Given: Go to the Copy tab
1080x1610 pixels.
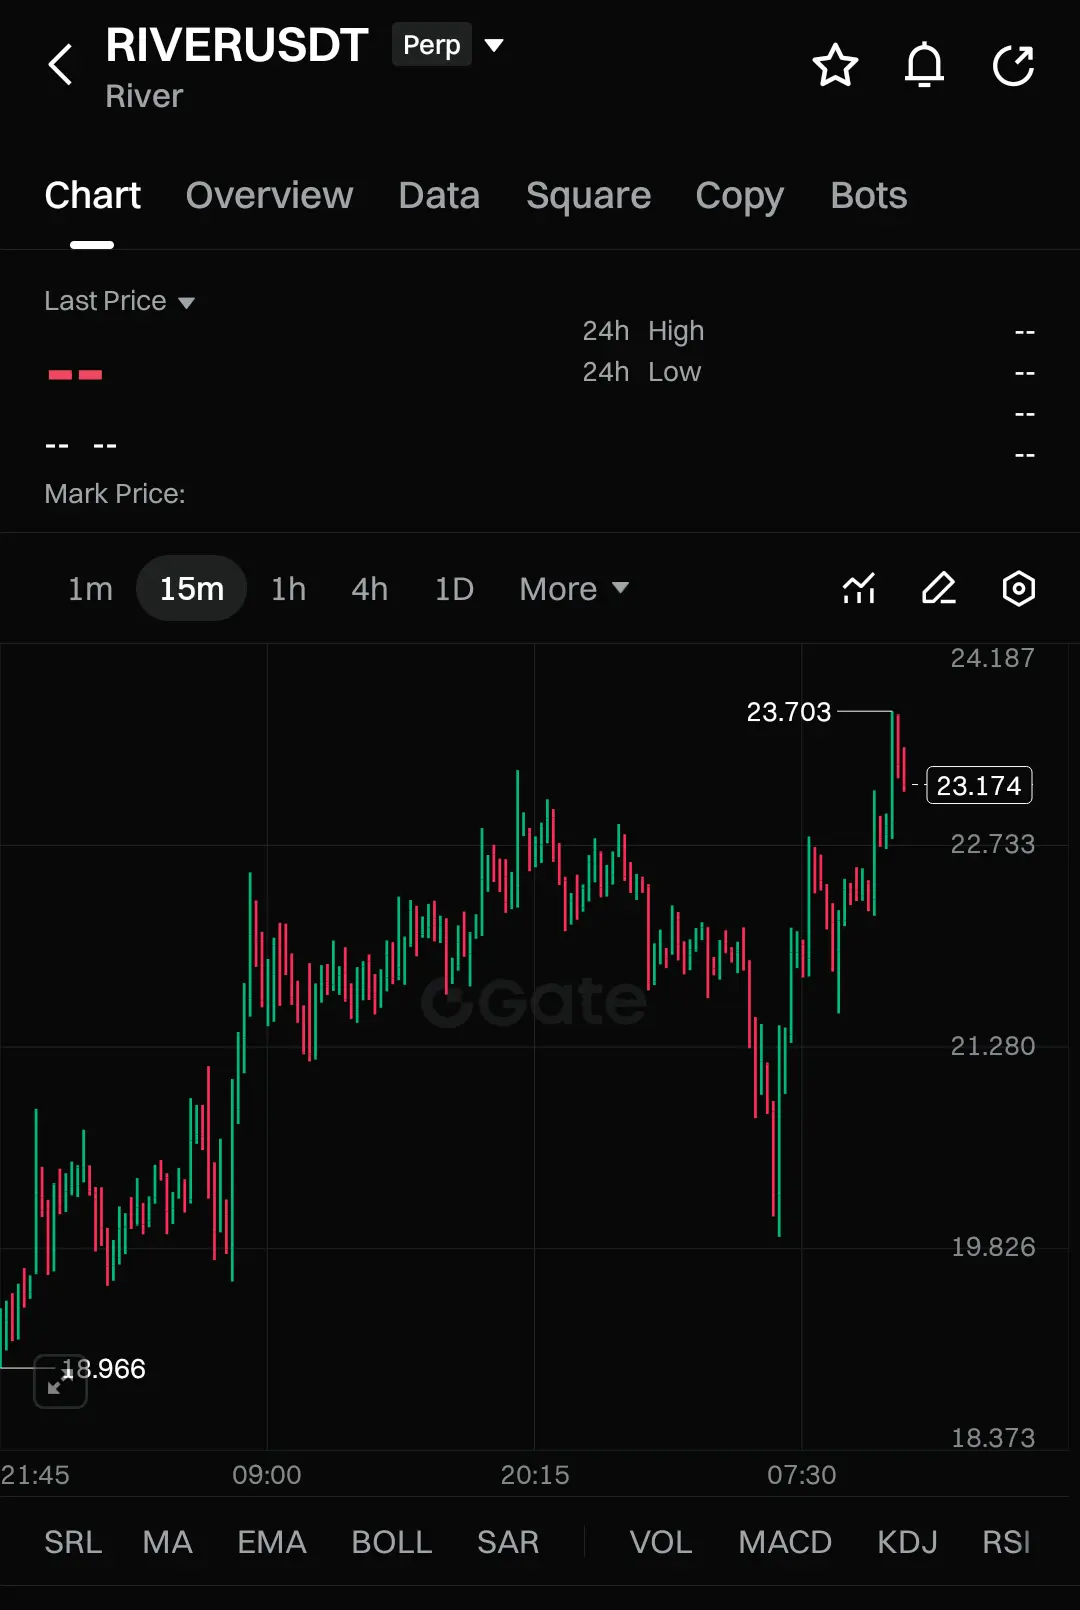Looking at the screenshot, I should [x=739, y=196].
